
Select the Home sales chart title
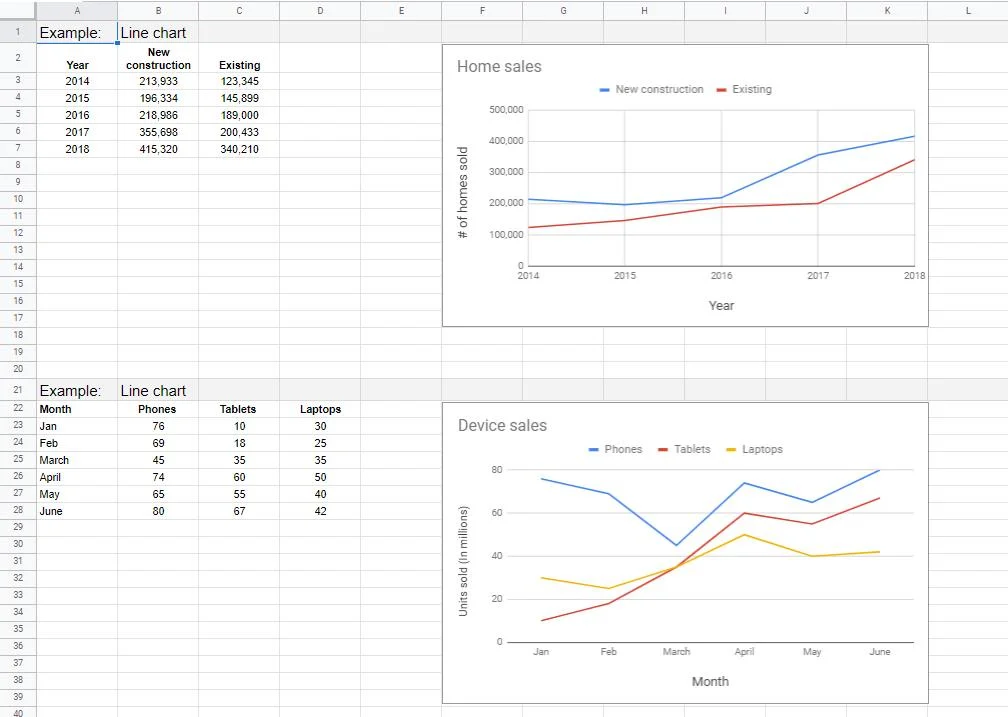tap(498, 67)
